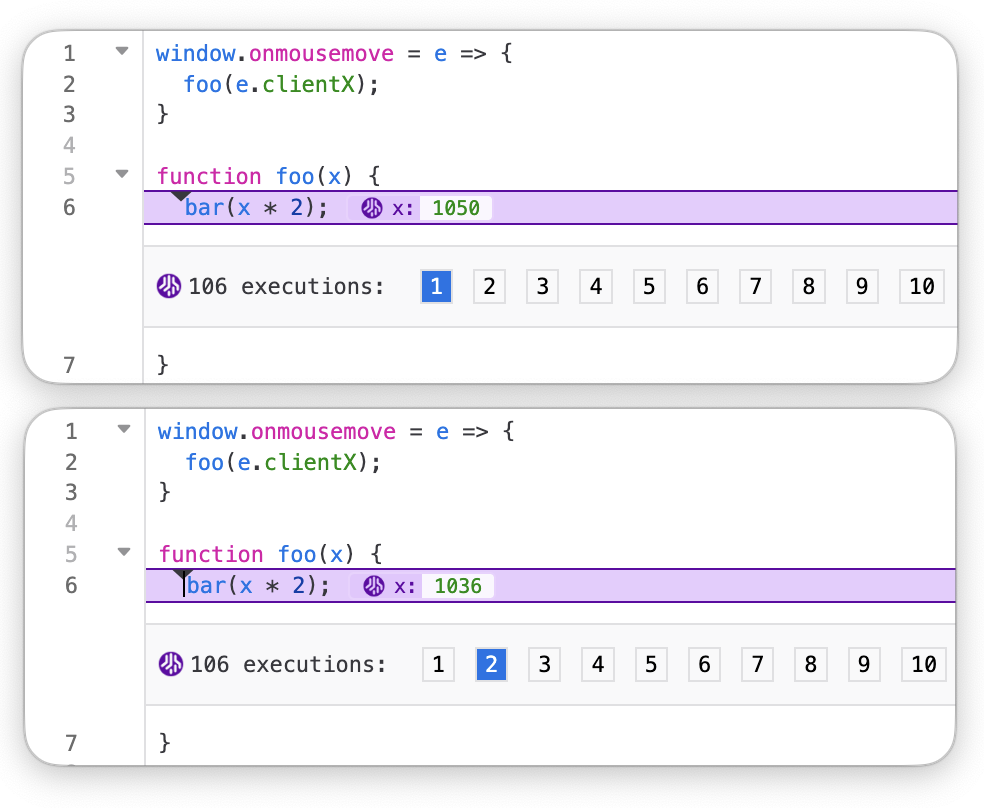Select execution 10 in the top panel
The width and height of the screenshot is (984, 808).
(x=921, y=287)
